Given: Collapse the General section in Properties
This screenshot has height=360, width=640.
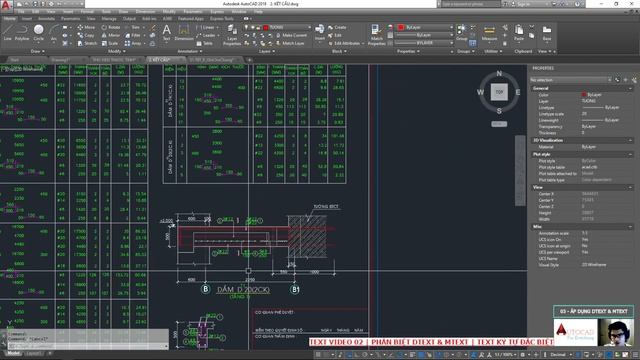Looking at the screenshot, I should [x=630, y=88].
